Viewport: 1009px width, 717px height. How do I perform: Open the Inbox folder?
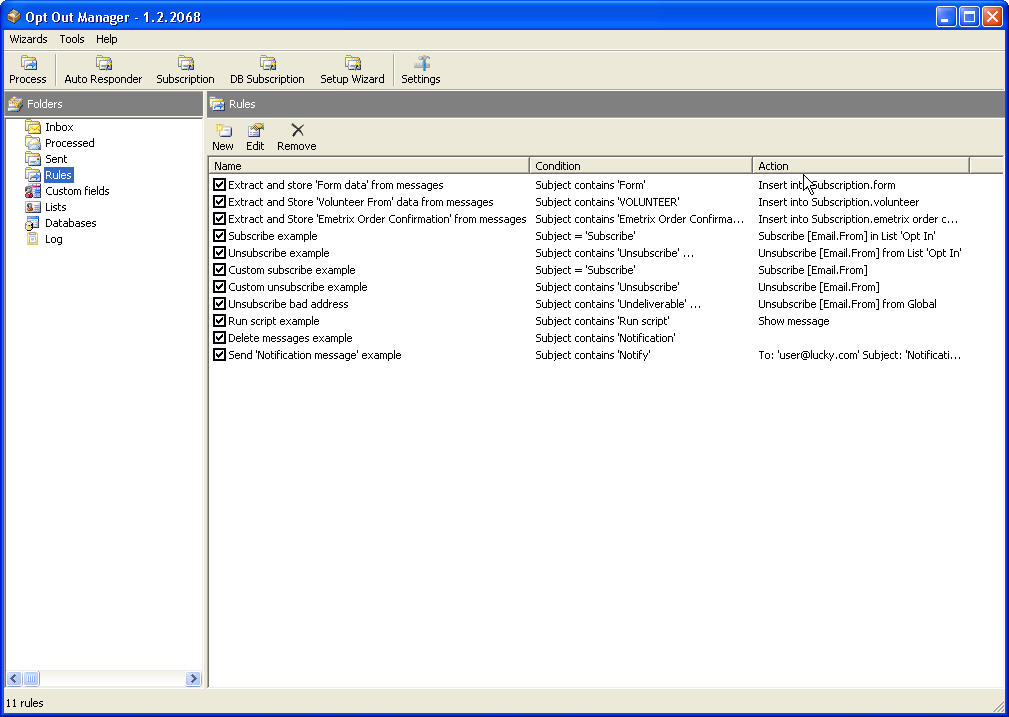[59, 127]
